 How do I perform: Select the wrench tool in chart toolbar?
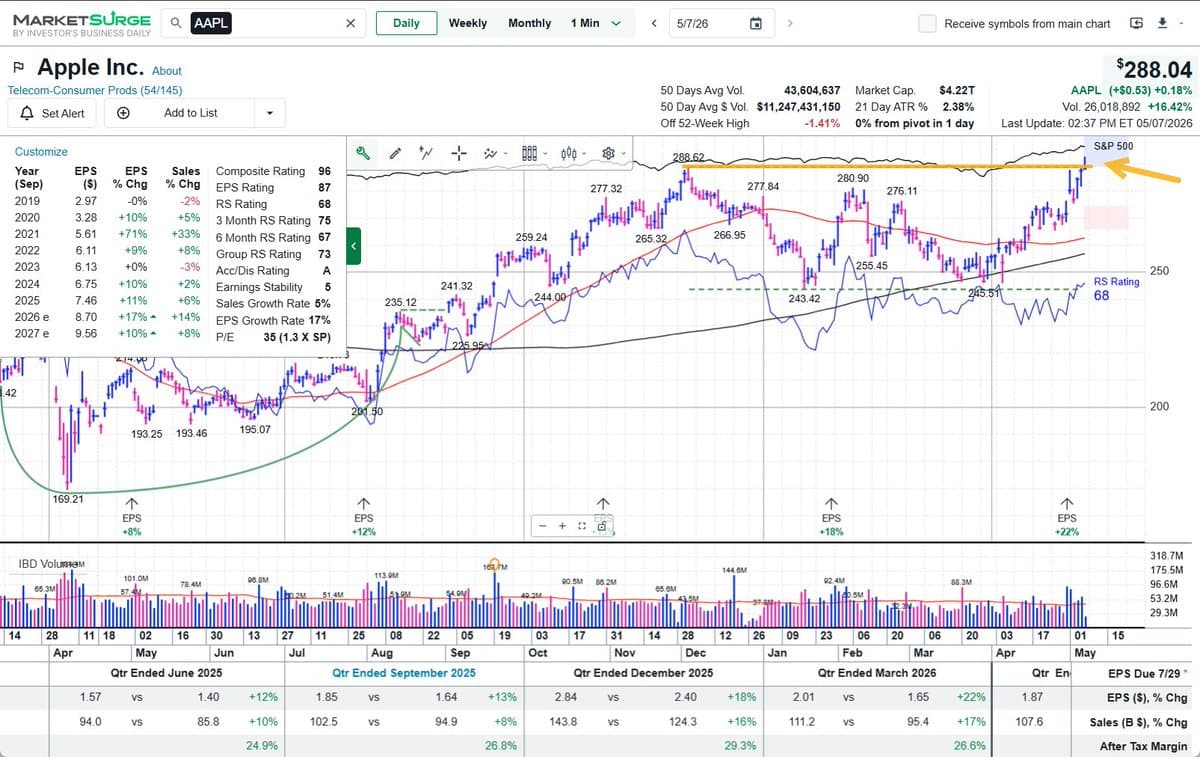click(x=364, y=153)
